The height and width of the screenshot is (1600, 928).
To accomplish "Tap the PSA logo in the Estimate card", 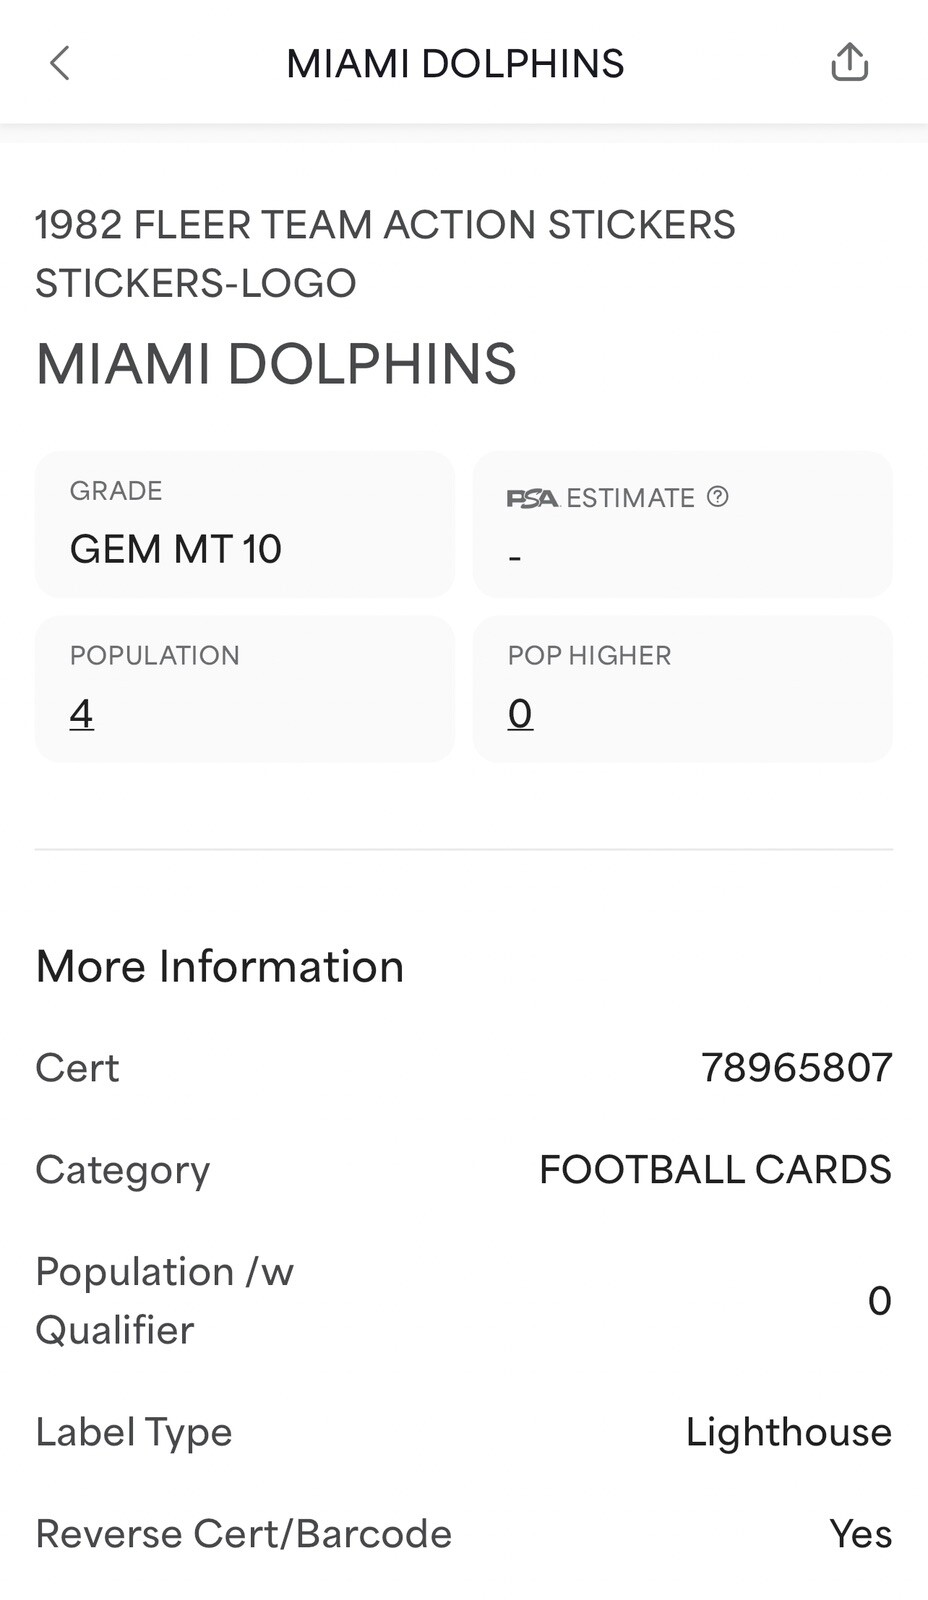I will (532, 498).
